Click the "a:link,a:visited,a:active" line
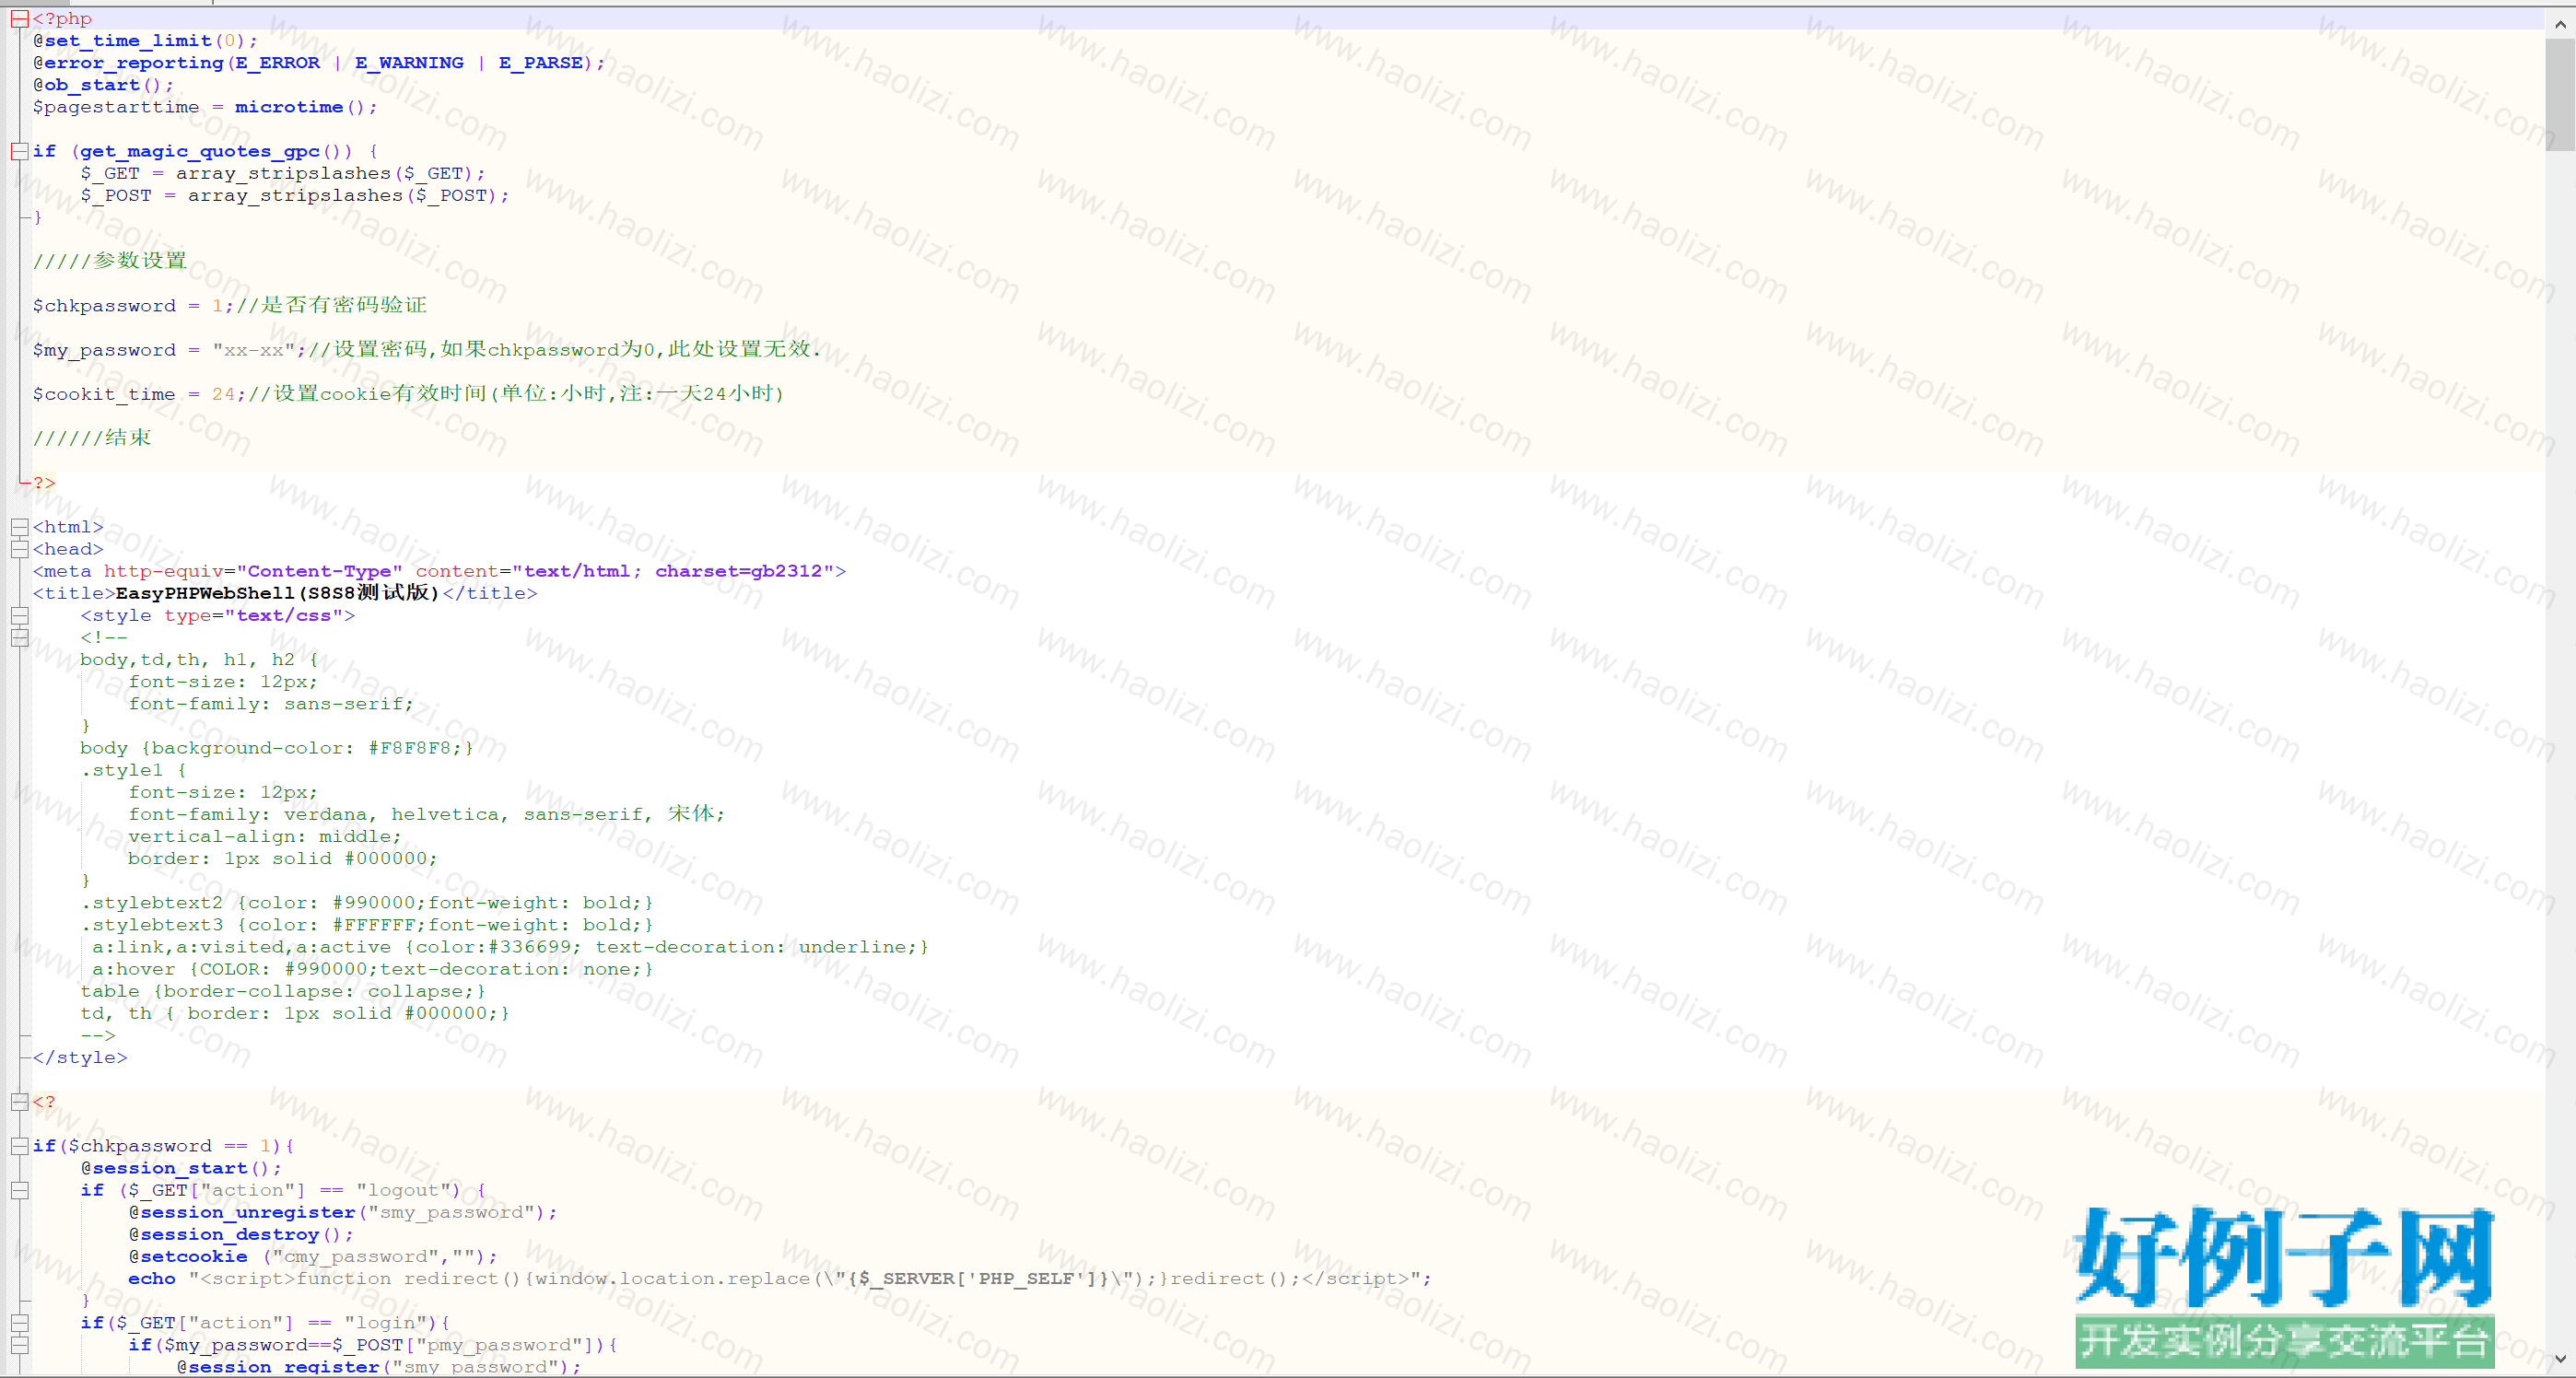Viewport: 2576px width, 1378px height. [511, 947]
